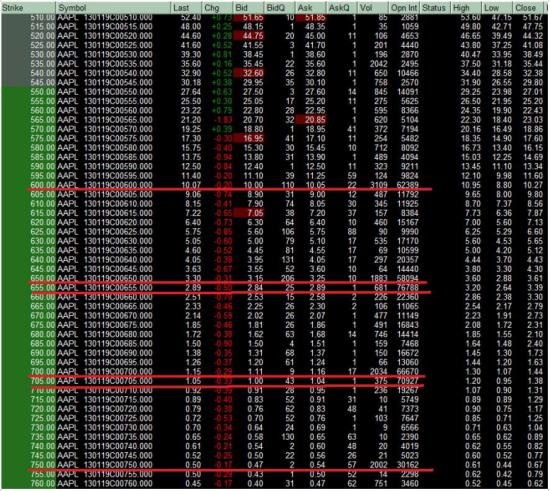Image resolution: width=550 pixels, height=491 pixels.
Task: Click high 37.50 on strike 535 row
Action: (471, 63)
